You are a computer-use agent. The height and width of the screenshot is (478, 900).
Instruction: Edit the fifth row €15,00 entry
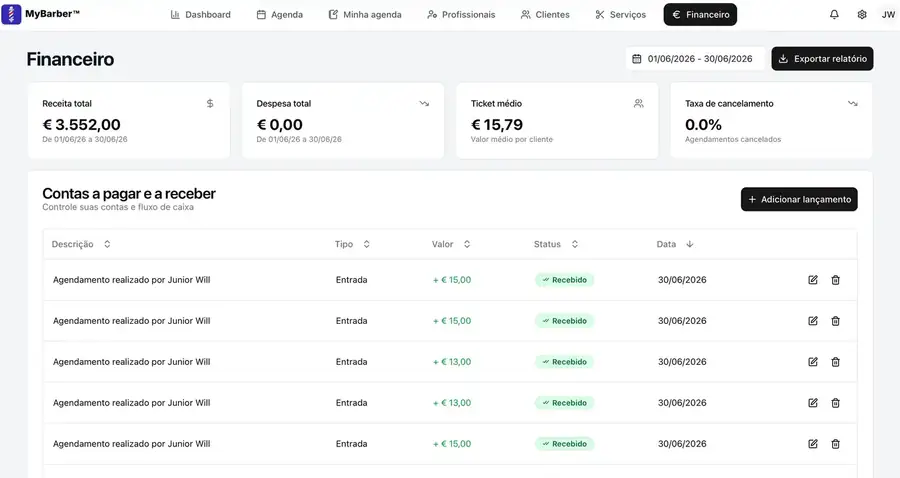[813, 444]
